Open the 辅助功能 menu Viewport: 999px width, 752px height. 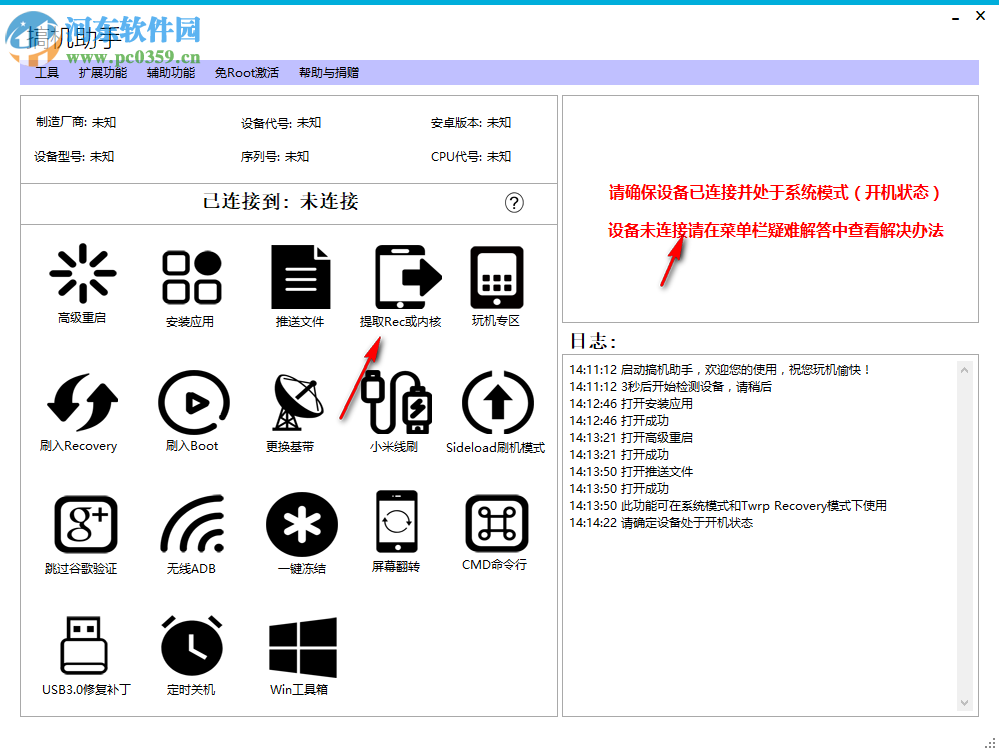(x=171, y=73)
